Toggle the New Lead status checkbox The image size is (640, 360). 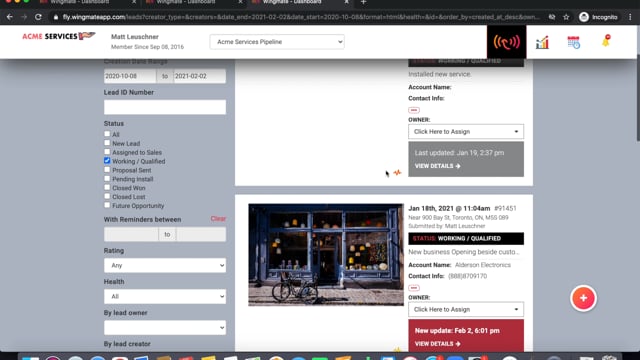(x=107, y=143)
